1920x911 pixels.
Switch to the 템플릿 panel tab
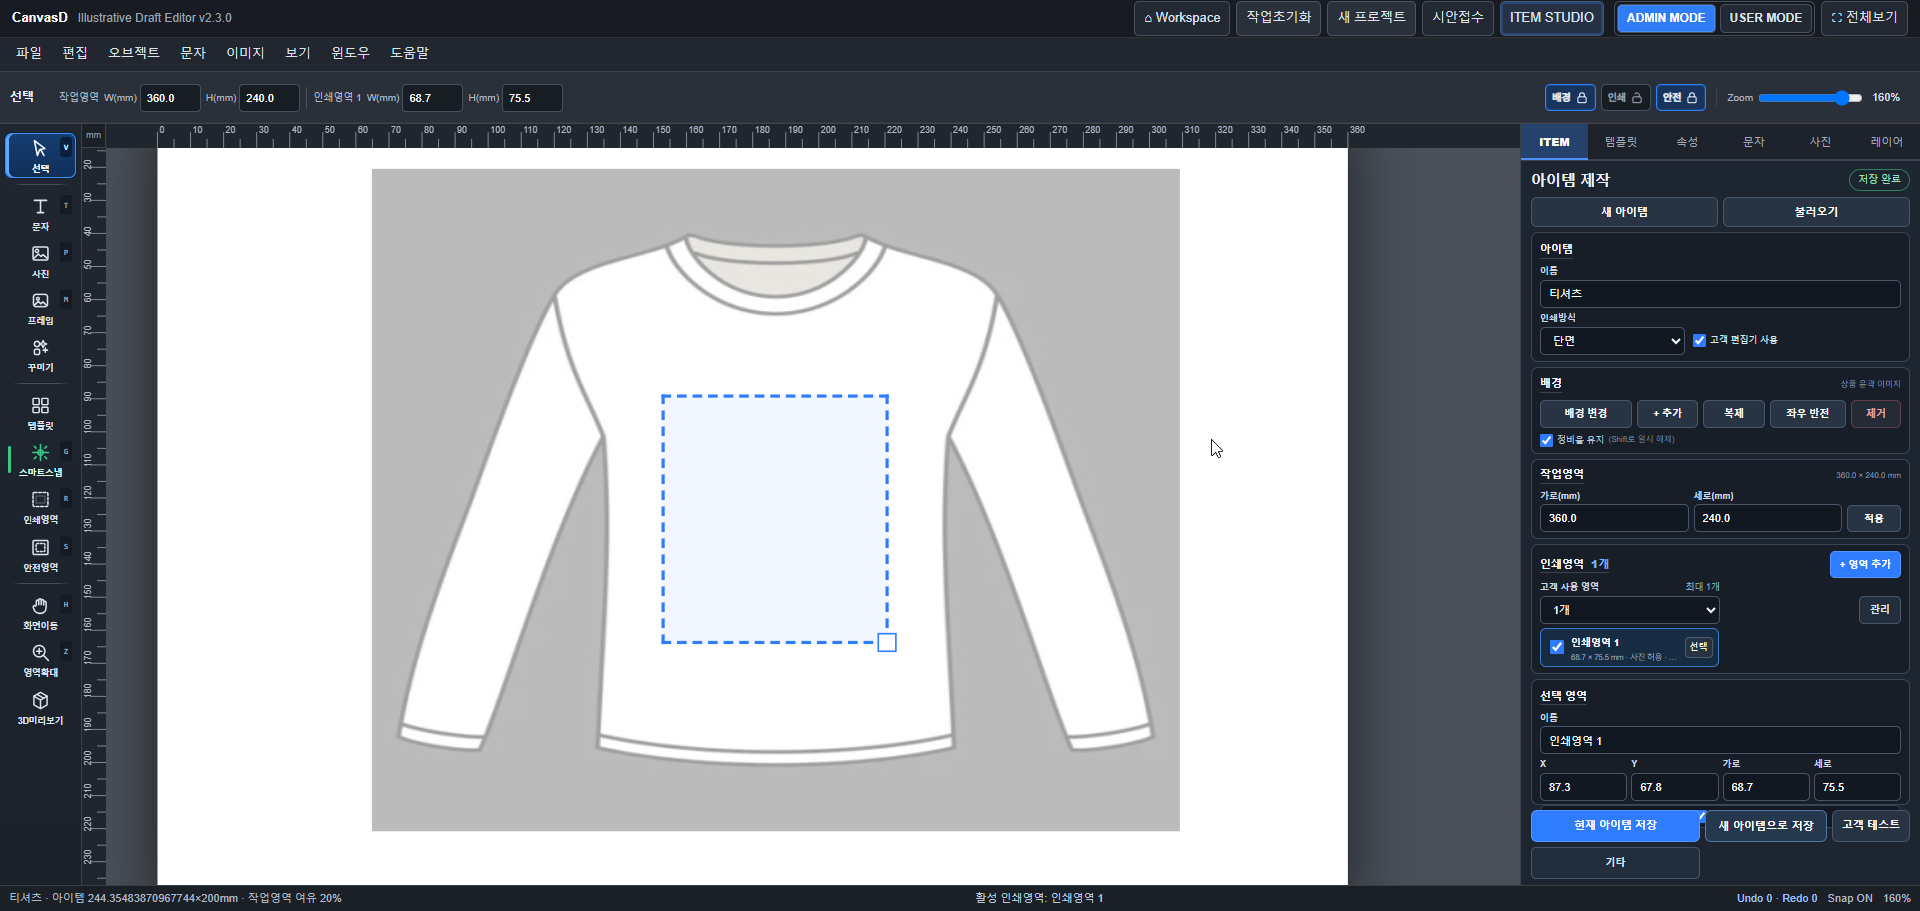(x=1621, y=142)
